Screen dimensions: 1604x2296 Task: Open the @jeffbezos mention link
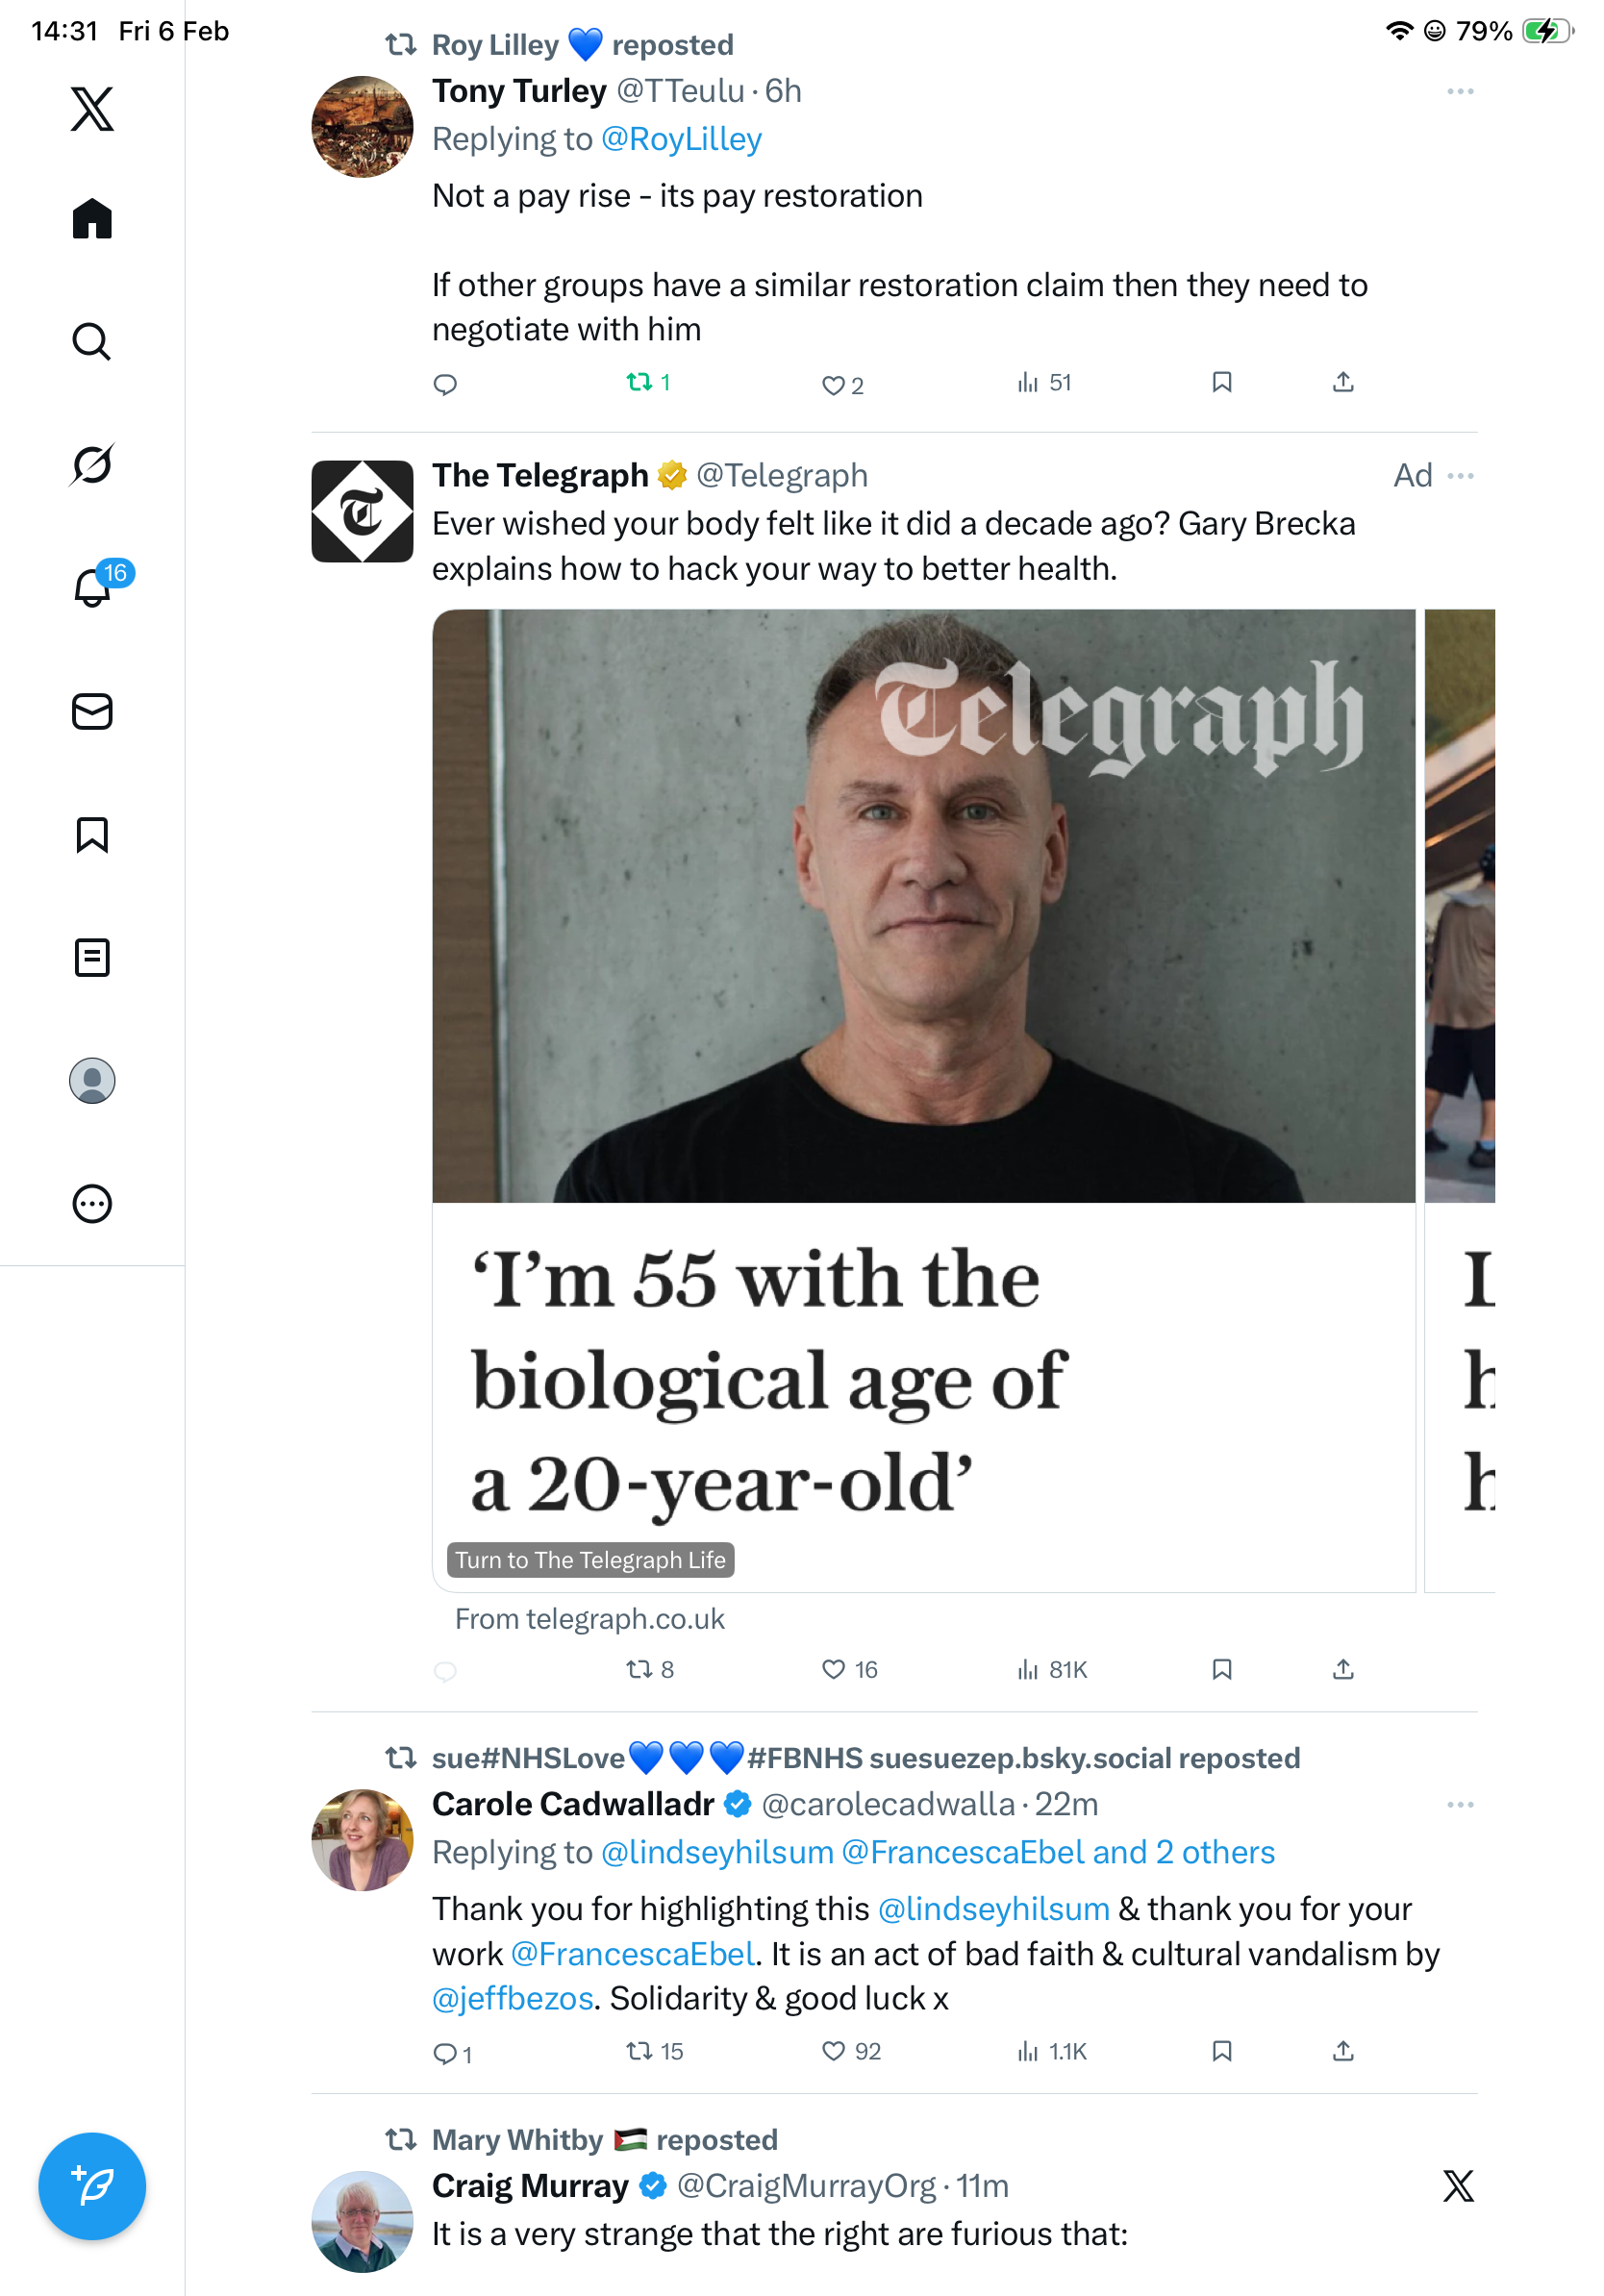[x=513, y=1998]
